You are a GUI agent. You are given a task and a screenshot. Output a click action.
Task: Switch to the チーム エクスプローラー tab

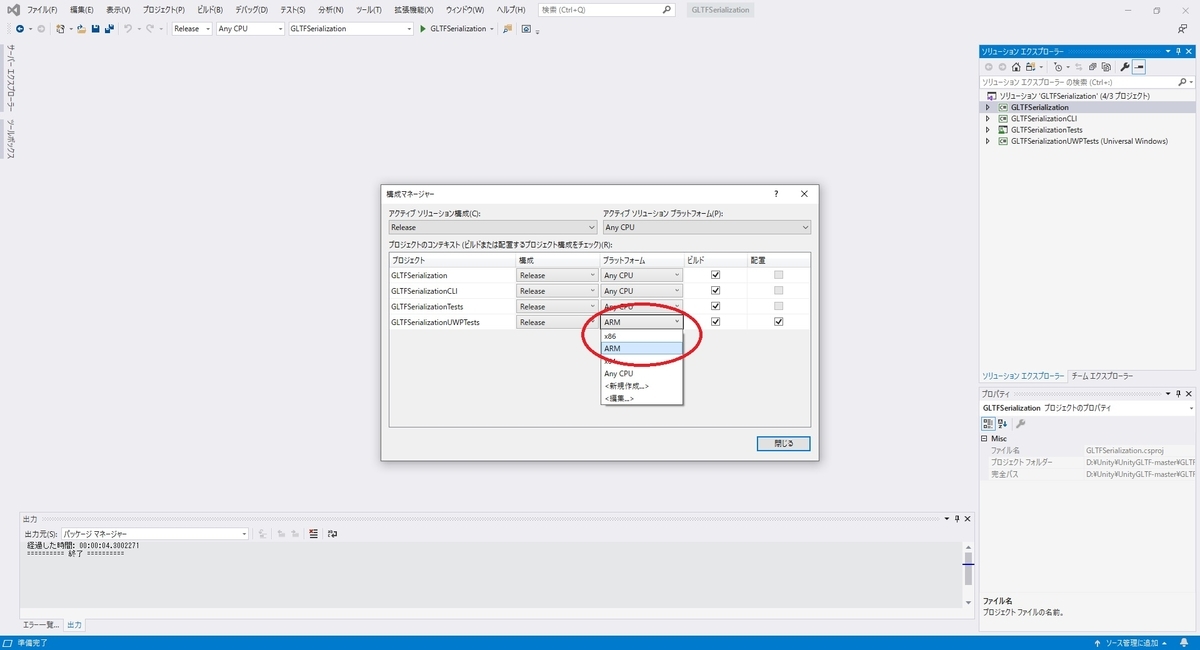1102,376
